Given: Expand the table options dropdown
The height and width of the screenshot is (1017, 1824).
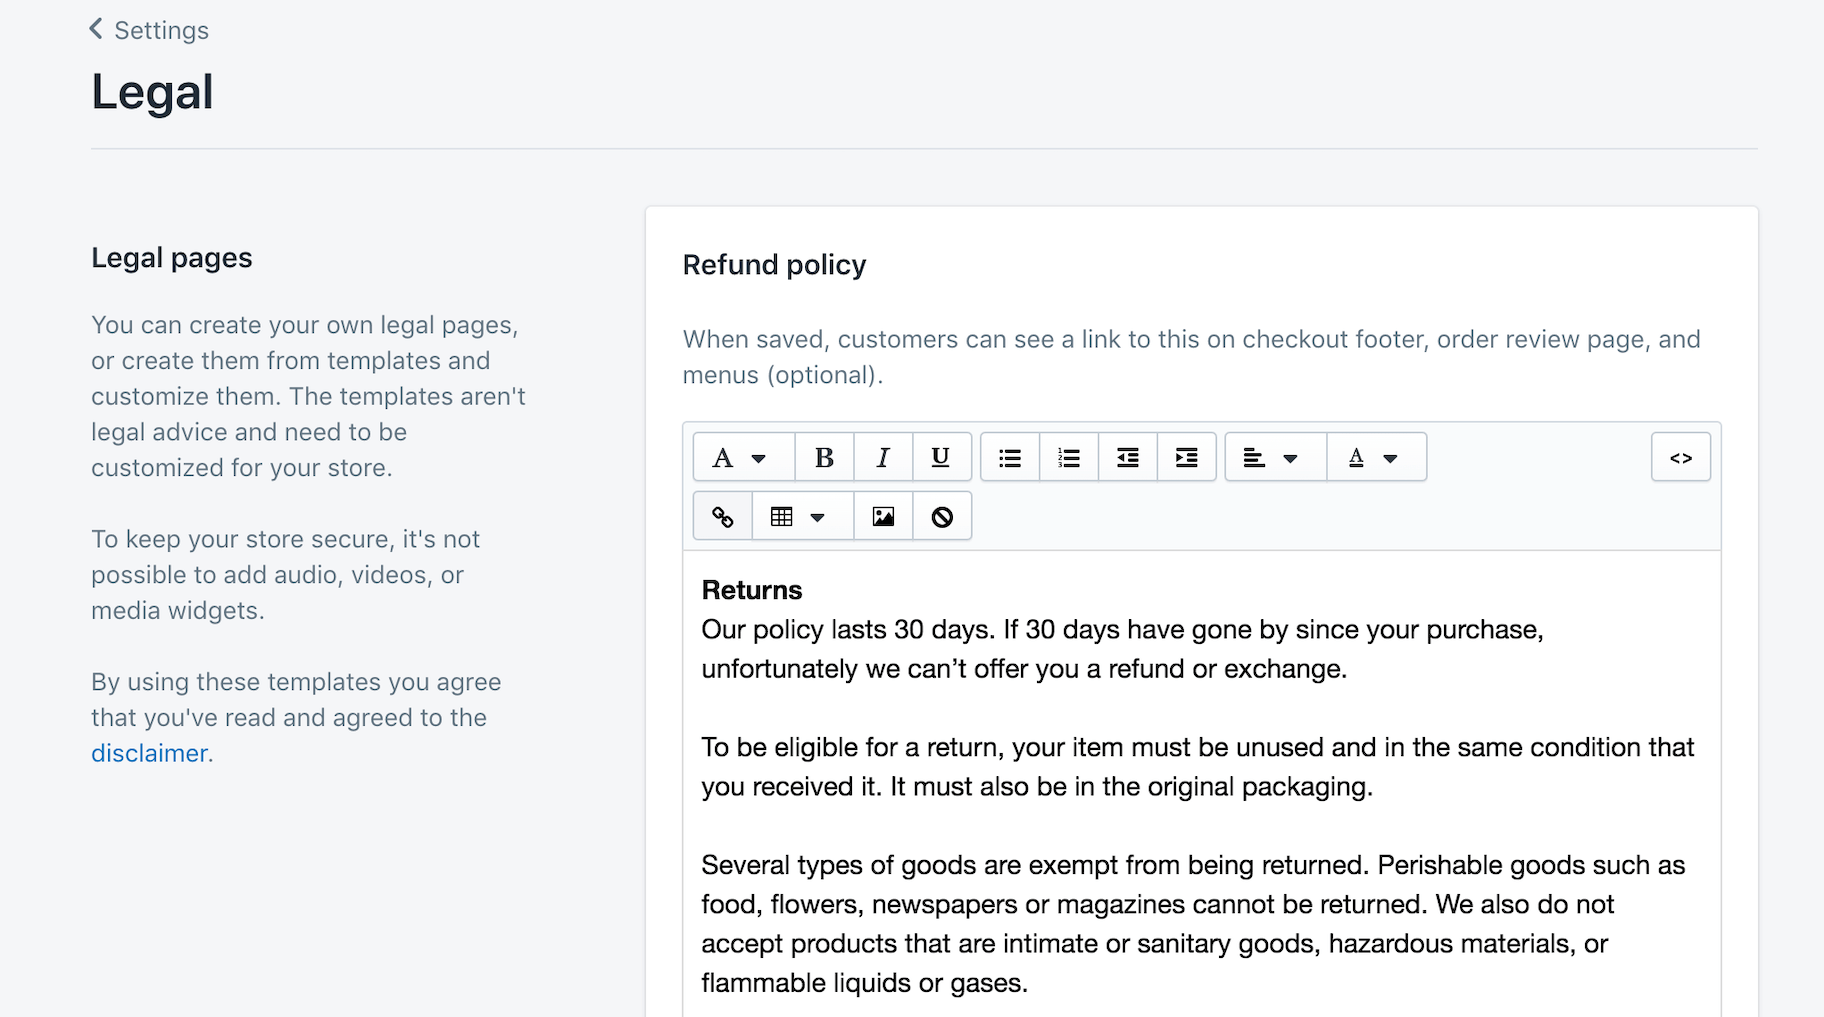Looking at the screenshot, I should (x=820, y=516).
